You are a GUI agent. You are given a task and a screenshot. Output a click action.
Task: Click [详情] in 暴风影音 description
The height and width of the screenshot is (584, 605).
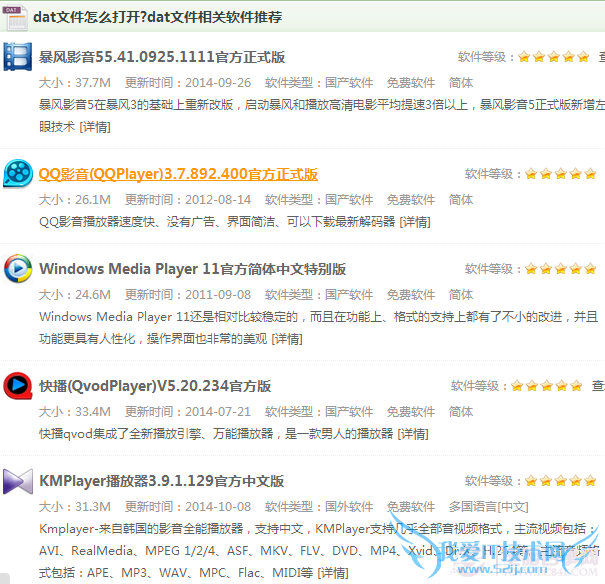pos(95,127)
